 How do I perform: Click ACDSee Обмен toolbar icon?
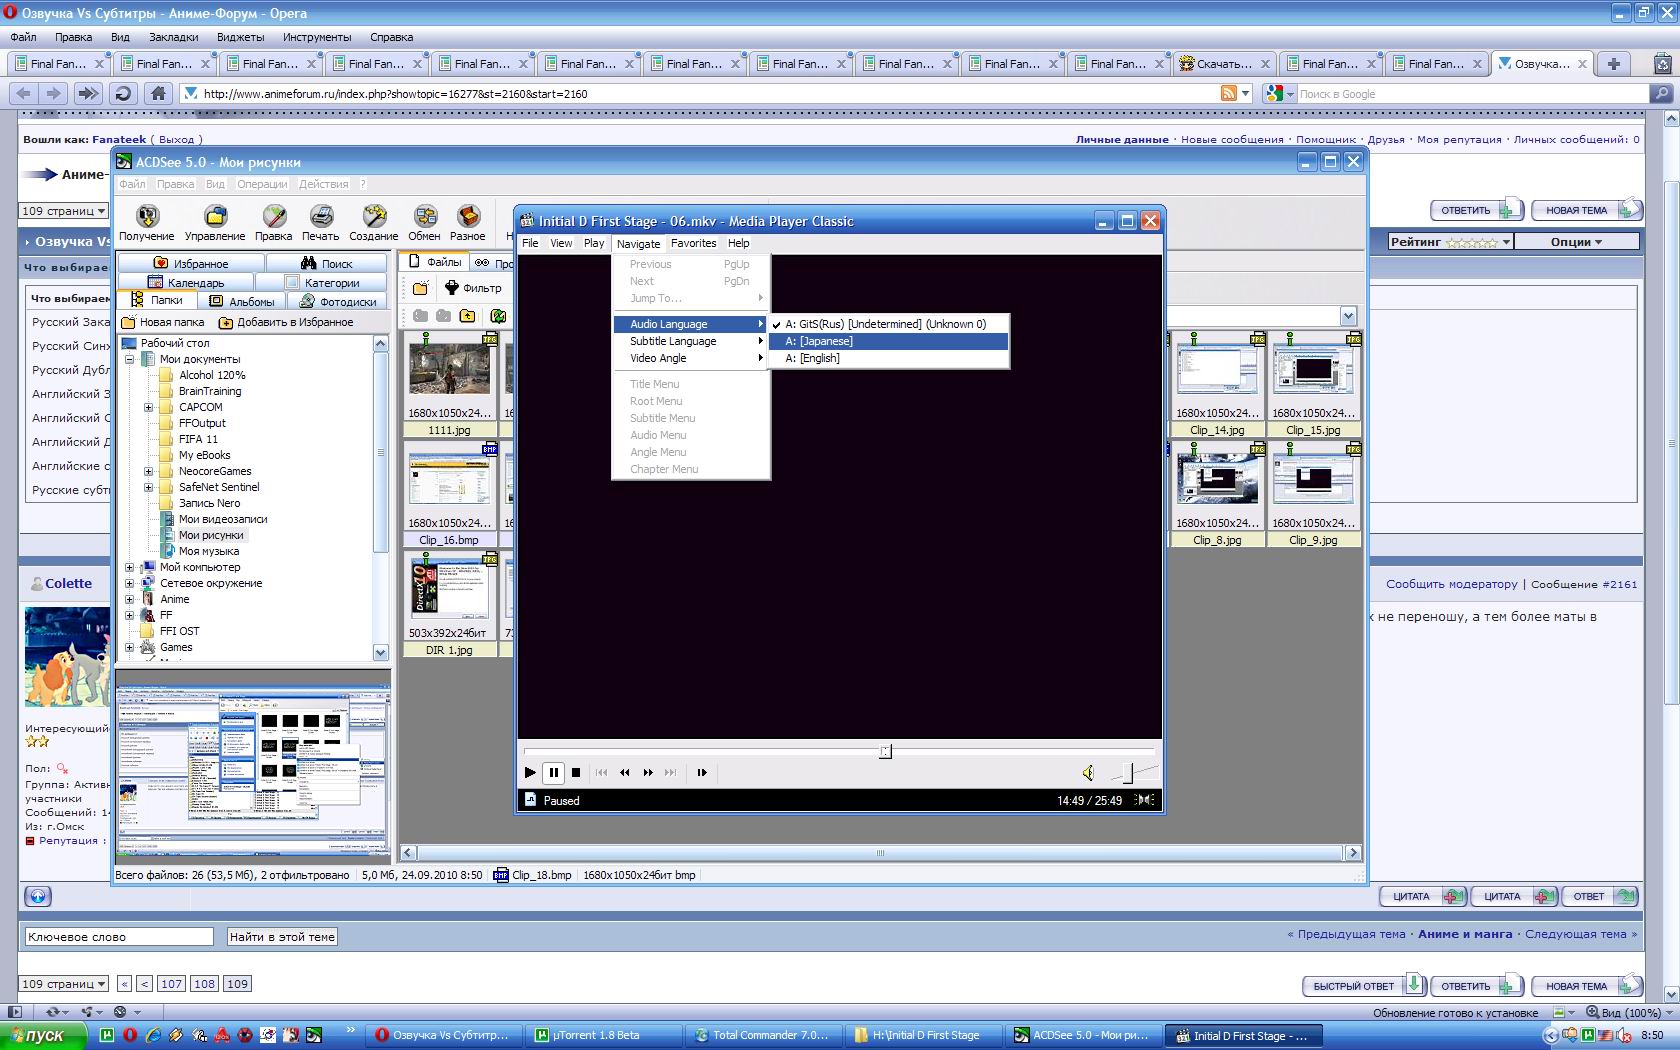click(x=425, y=223)
